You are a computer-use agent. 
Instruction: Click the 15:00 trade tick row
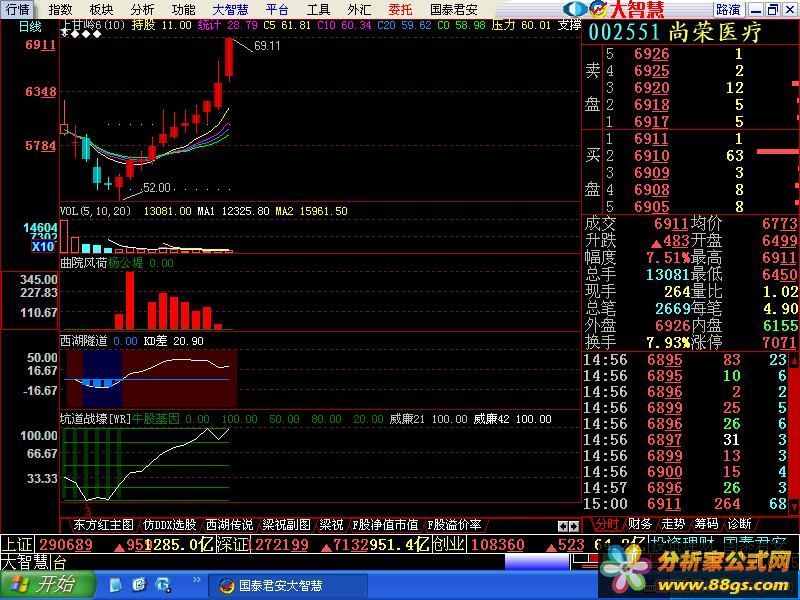[685, 504]
